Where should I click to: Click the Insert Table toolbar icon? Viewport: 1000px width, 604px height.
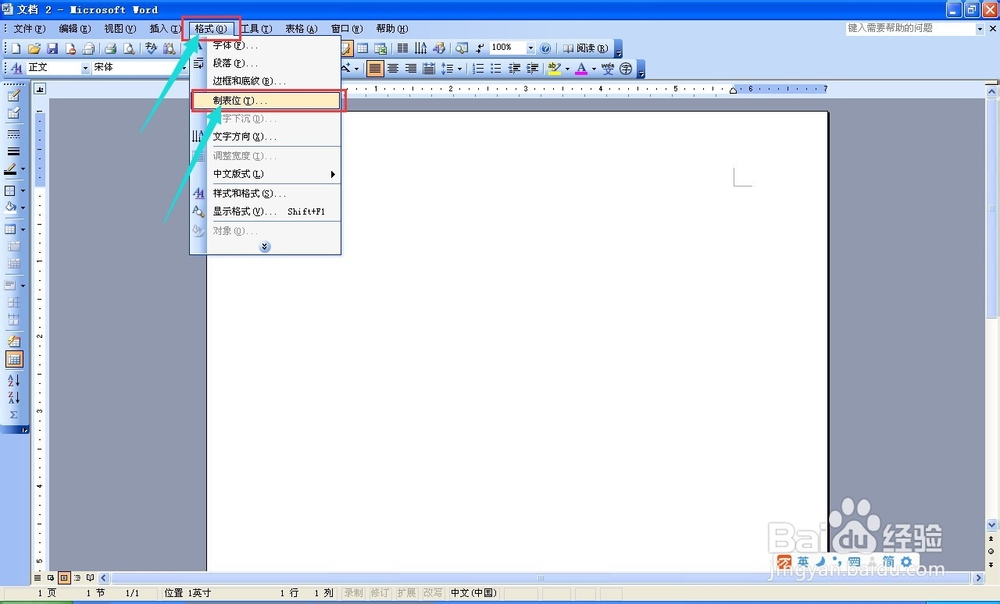click(362, 48)
